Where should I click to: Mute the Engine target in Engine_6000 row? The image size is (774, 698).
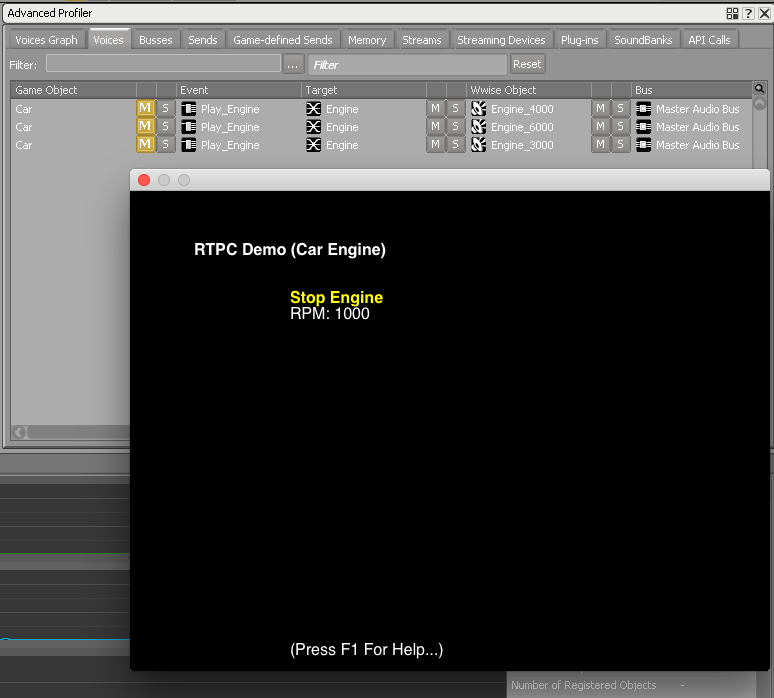435,126
